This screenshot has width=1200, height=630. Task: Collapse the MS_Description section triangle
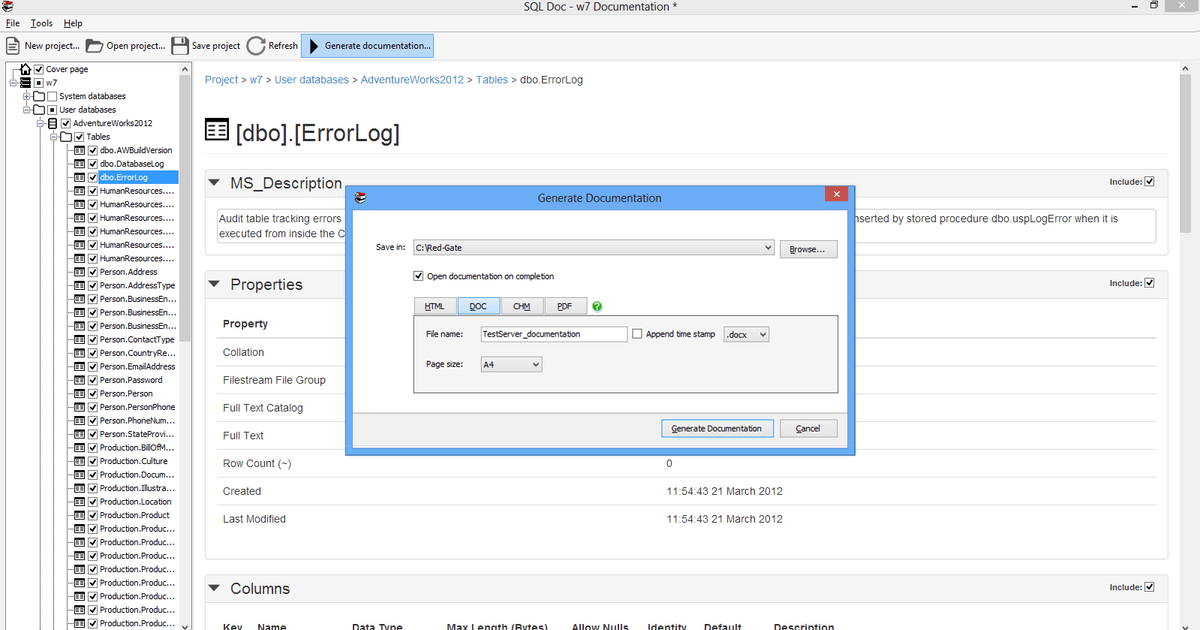215,184
